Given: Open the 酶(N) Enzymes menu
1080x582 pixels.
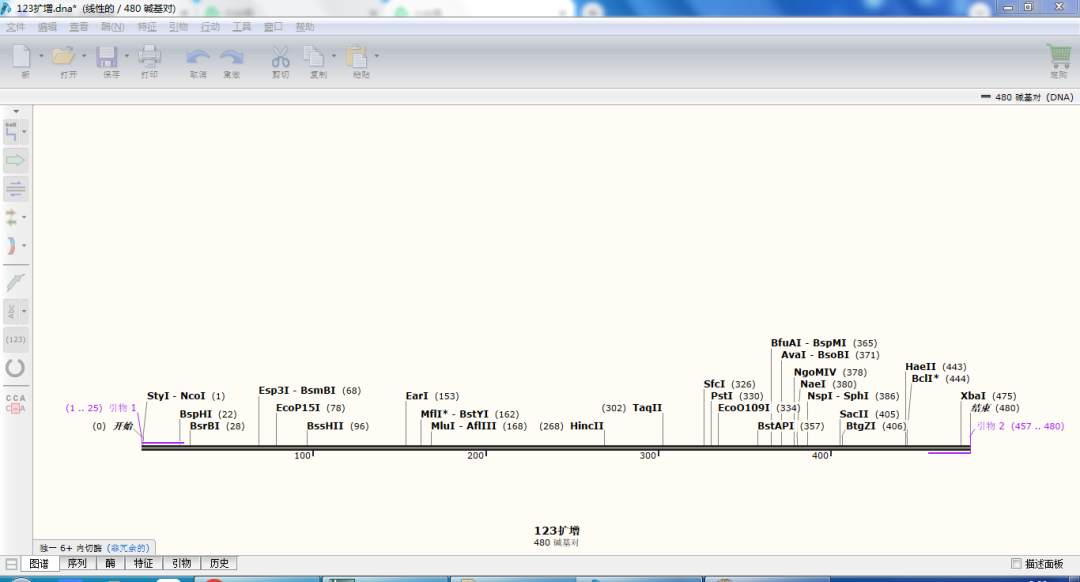Looking at the screenshot, I should click(x=113, y=27).
